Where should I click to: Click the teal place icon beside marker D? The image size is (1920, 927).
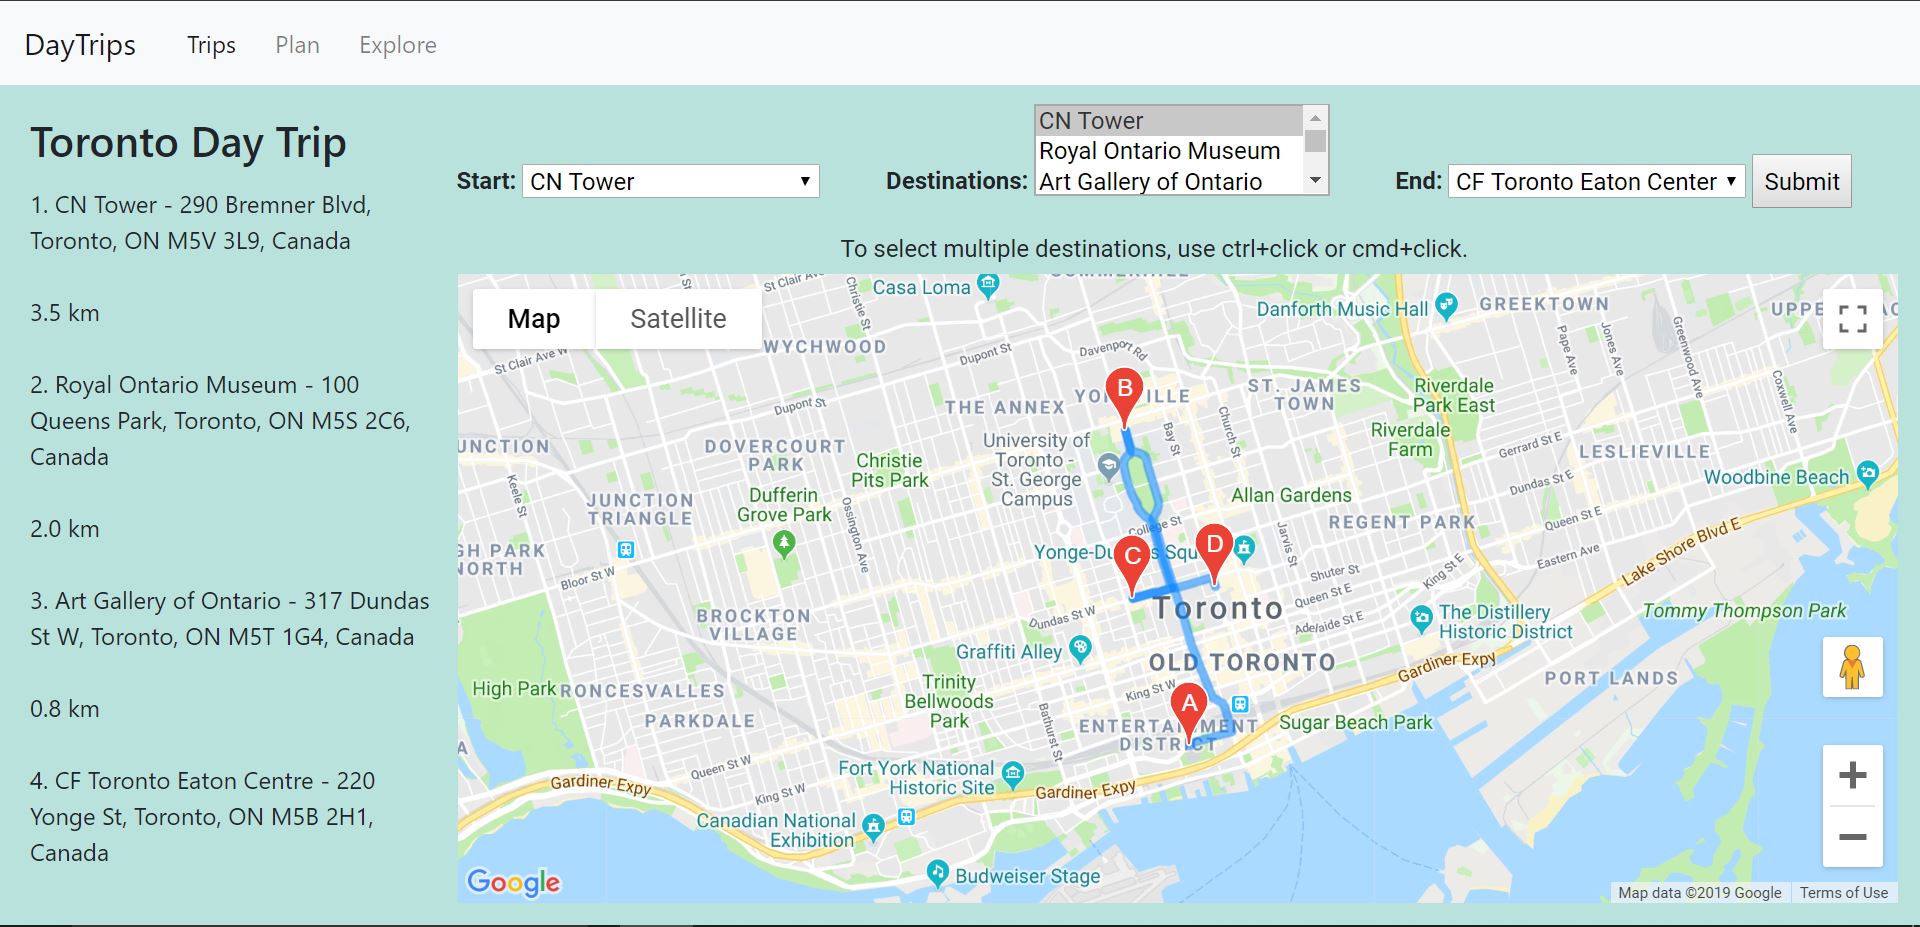[1244, 547]
